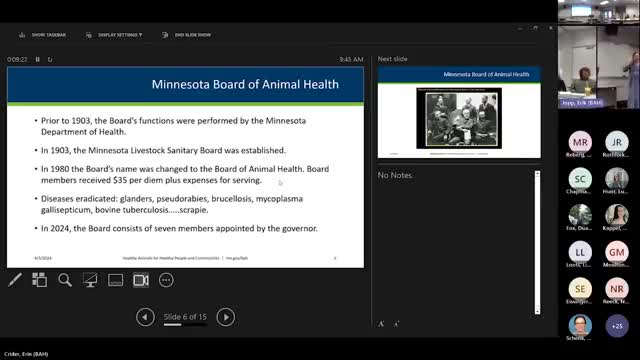This screenshot has width=640, height=360.
Task: Click the Diseases eradicated bullet text
Action: point(172,204)
